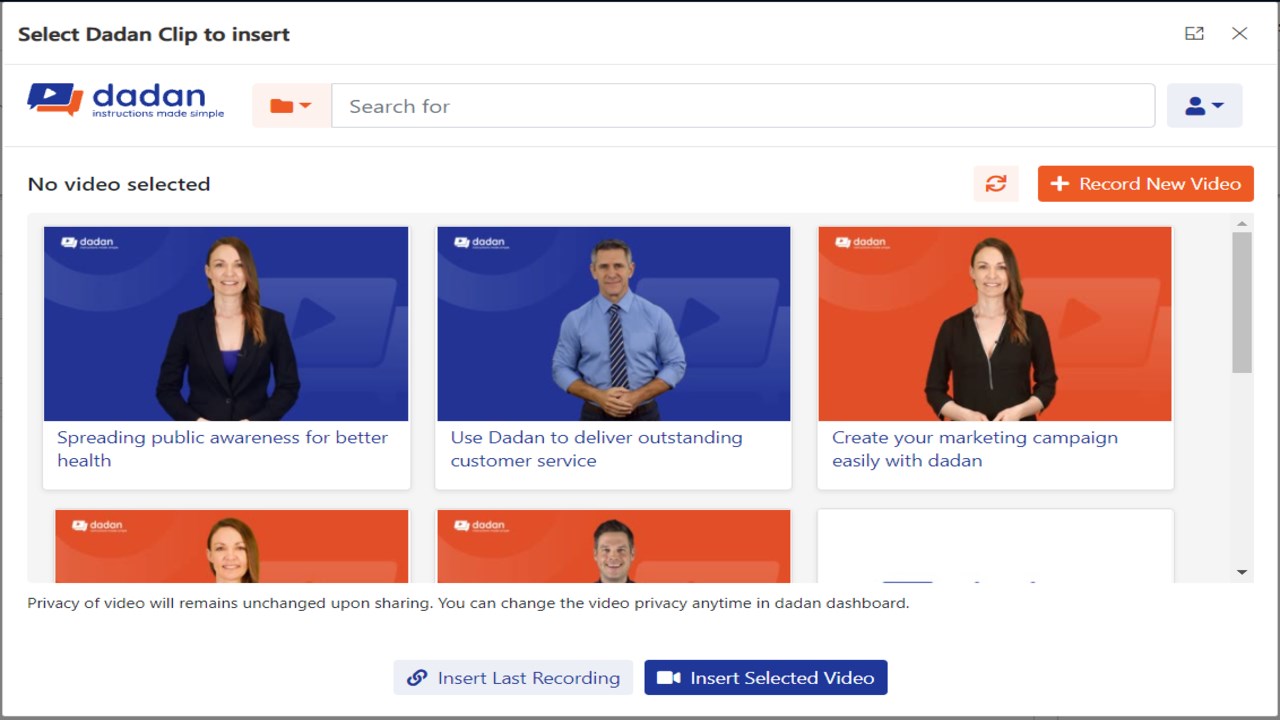Click the video list scrollbar thumb
This screenshot has height=720, width=1280.
click(x=1242, y=303)
